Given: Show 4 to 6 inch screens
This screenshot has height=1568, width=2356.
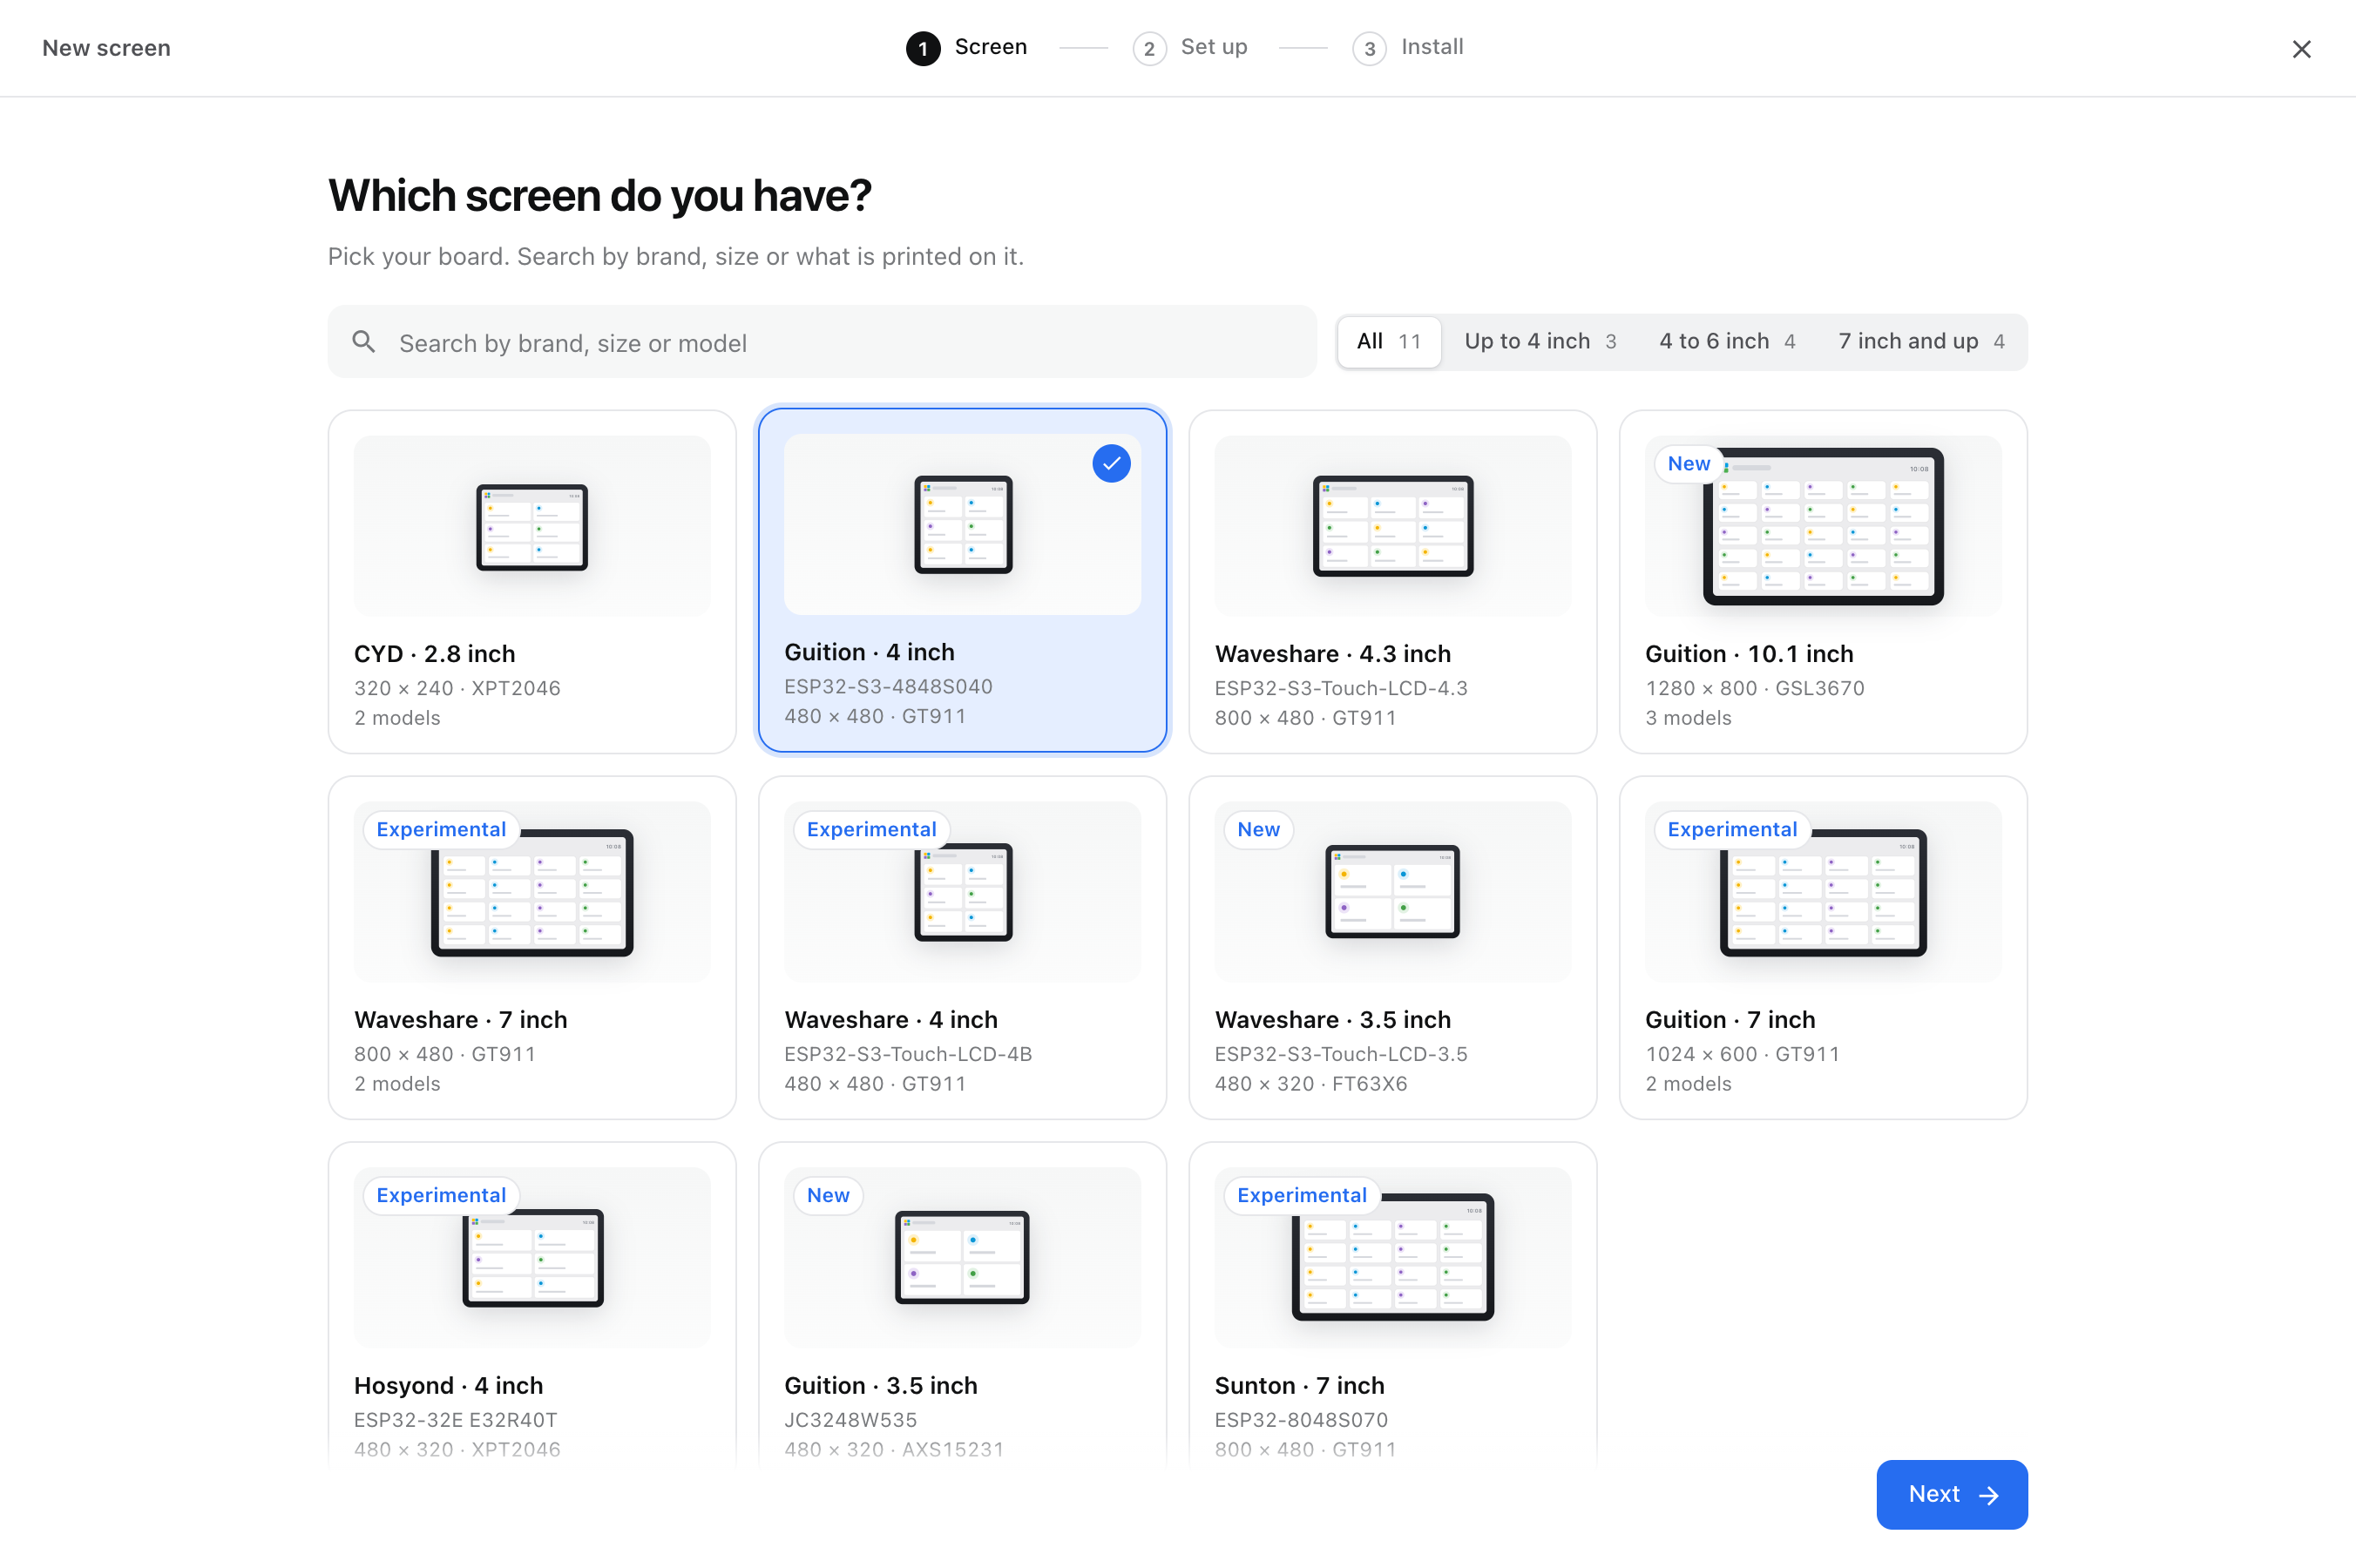Looking at the screenshot, I should (1727, 342).
